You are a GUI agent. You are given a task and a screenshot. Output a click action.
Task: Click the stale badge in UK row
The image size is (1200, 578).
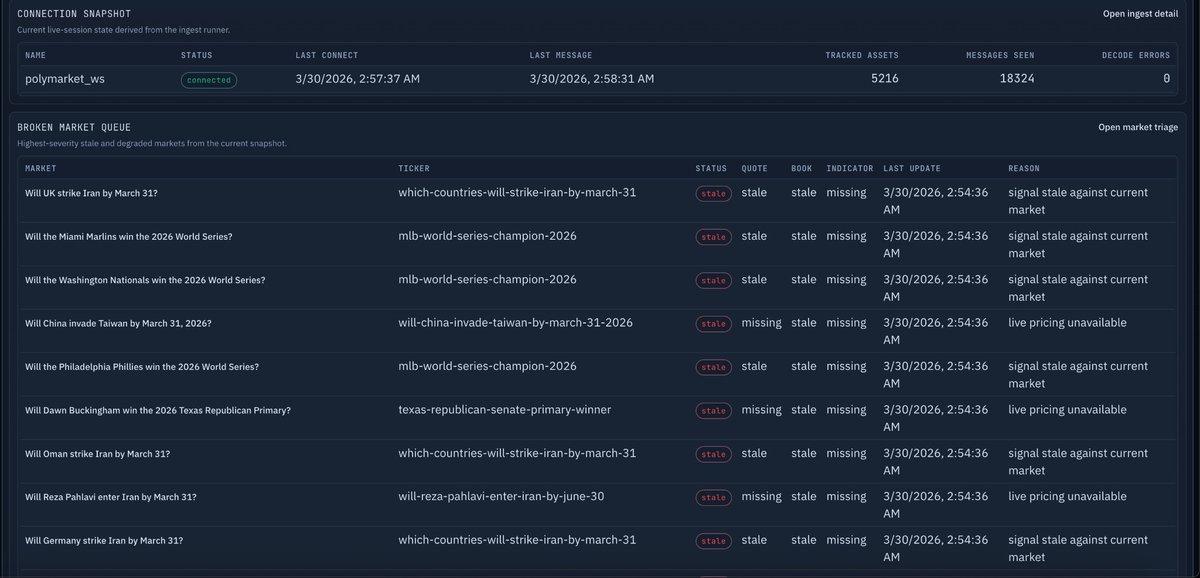714,193
